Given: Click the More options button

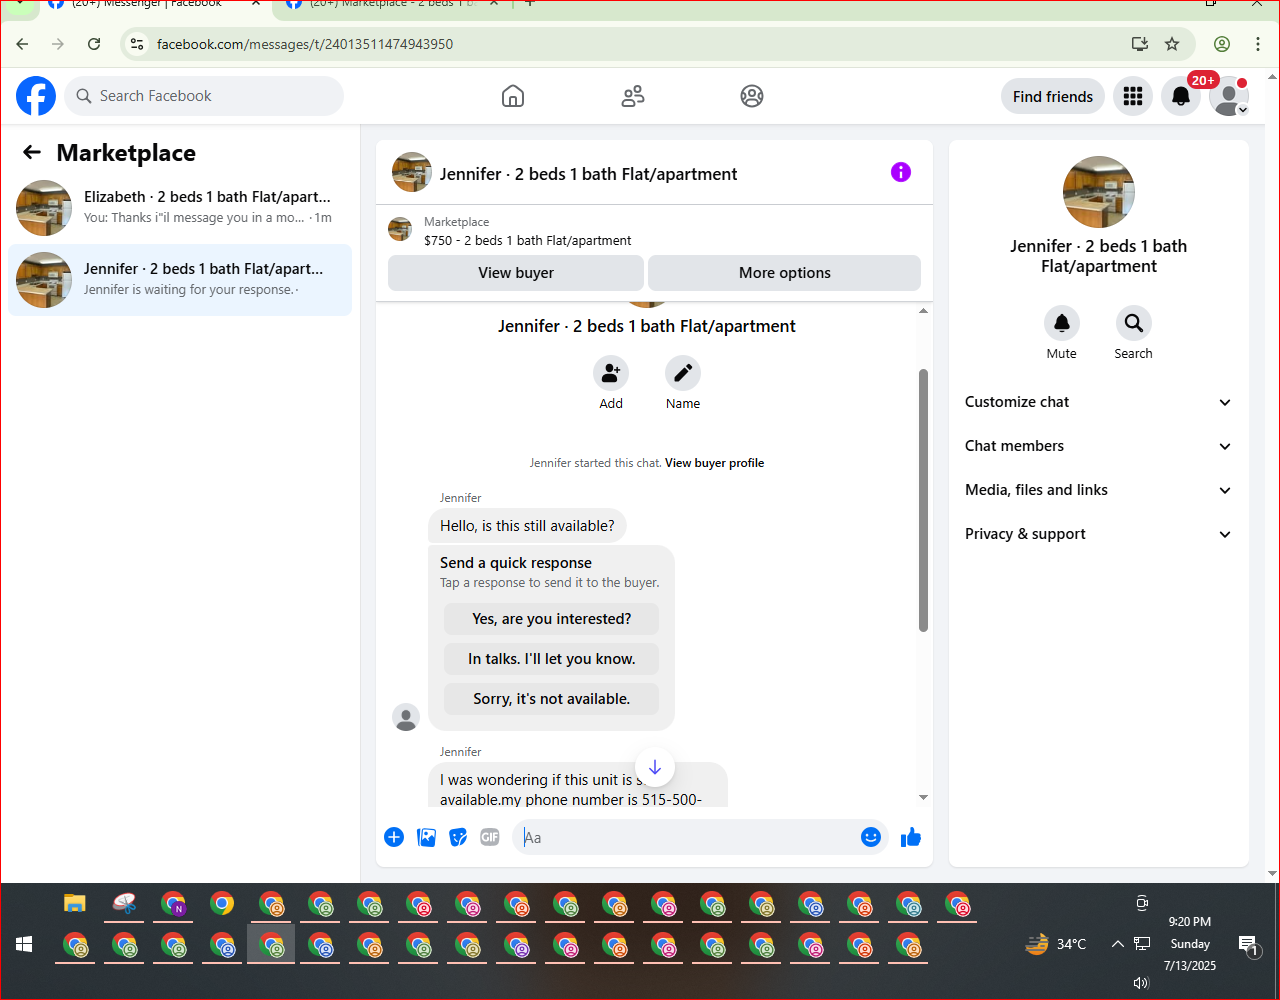Looking at the screenshot, I should point(784,273).
